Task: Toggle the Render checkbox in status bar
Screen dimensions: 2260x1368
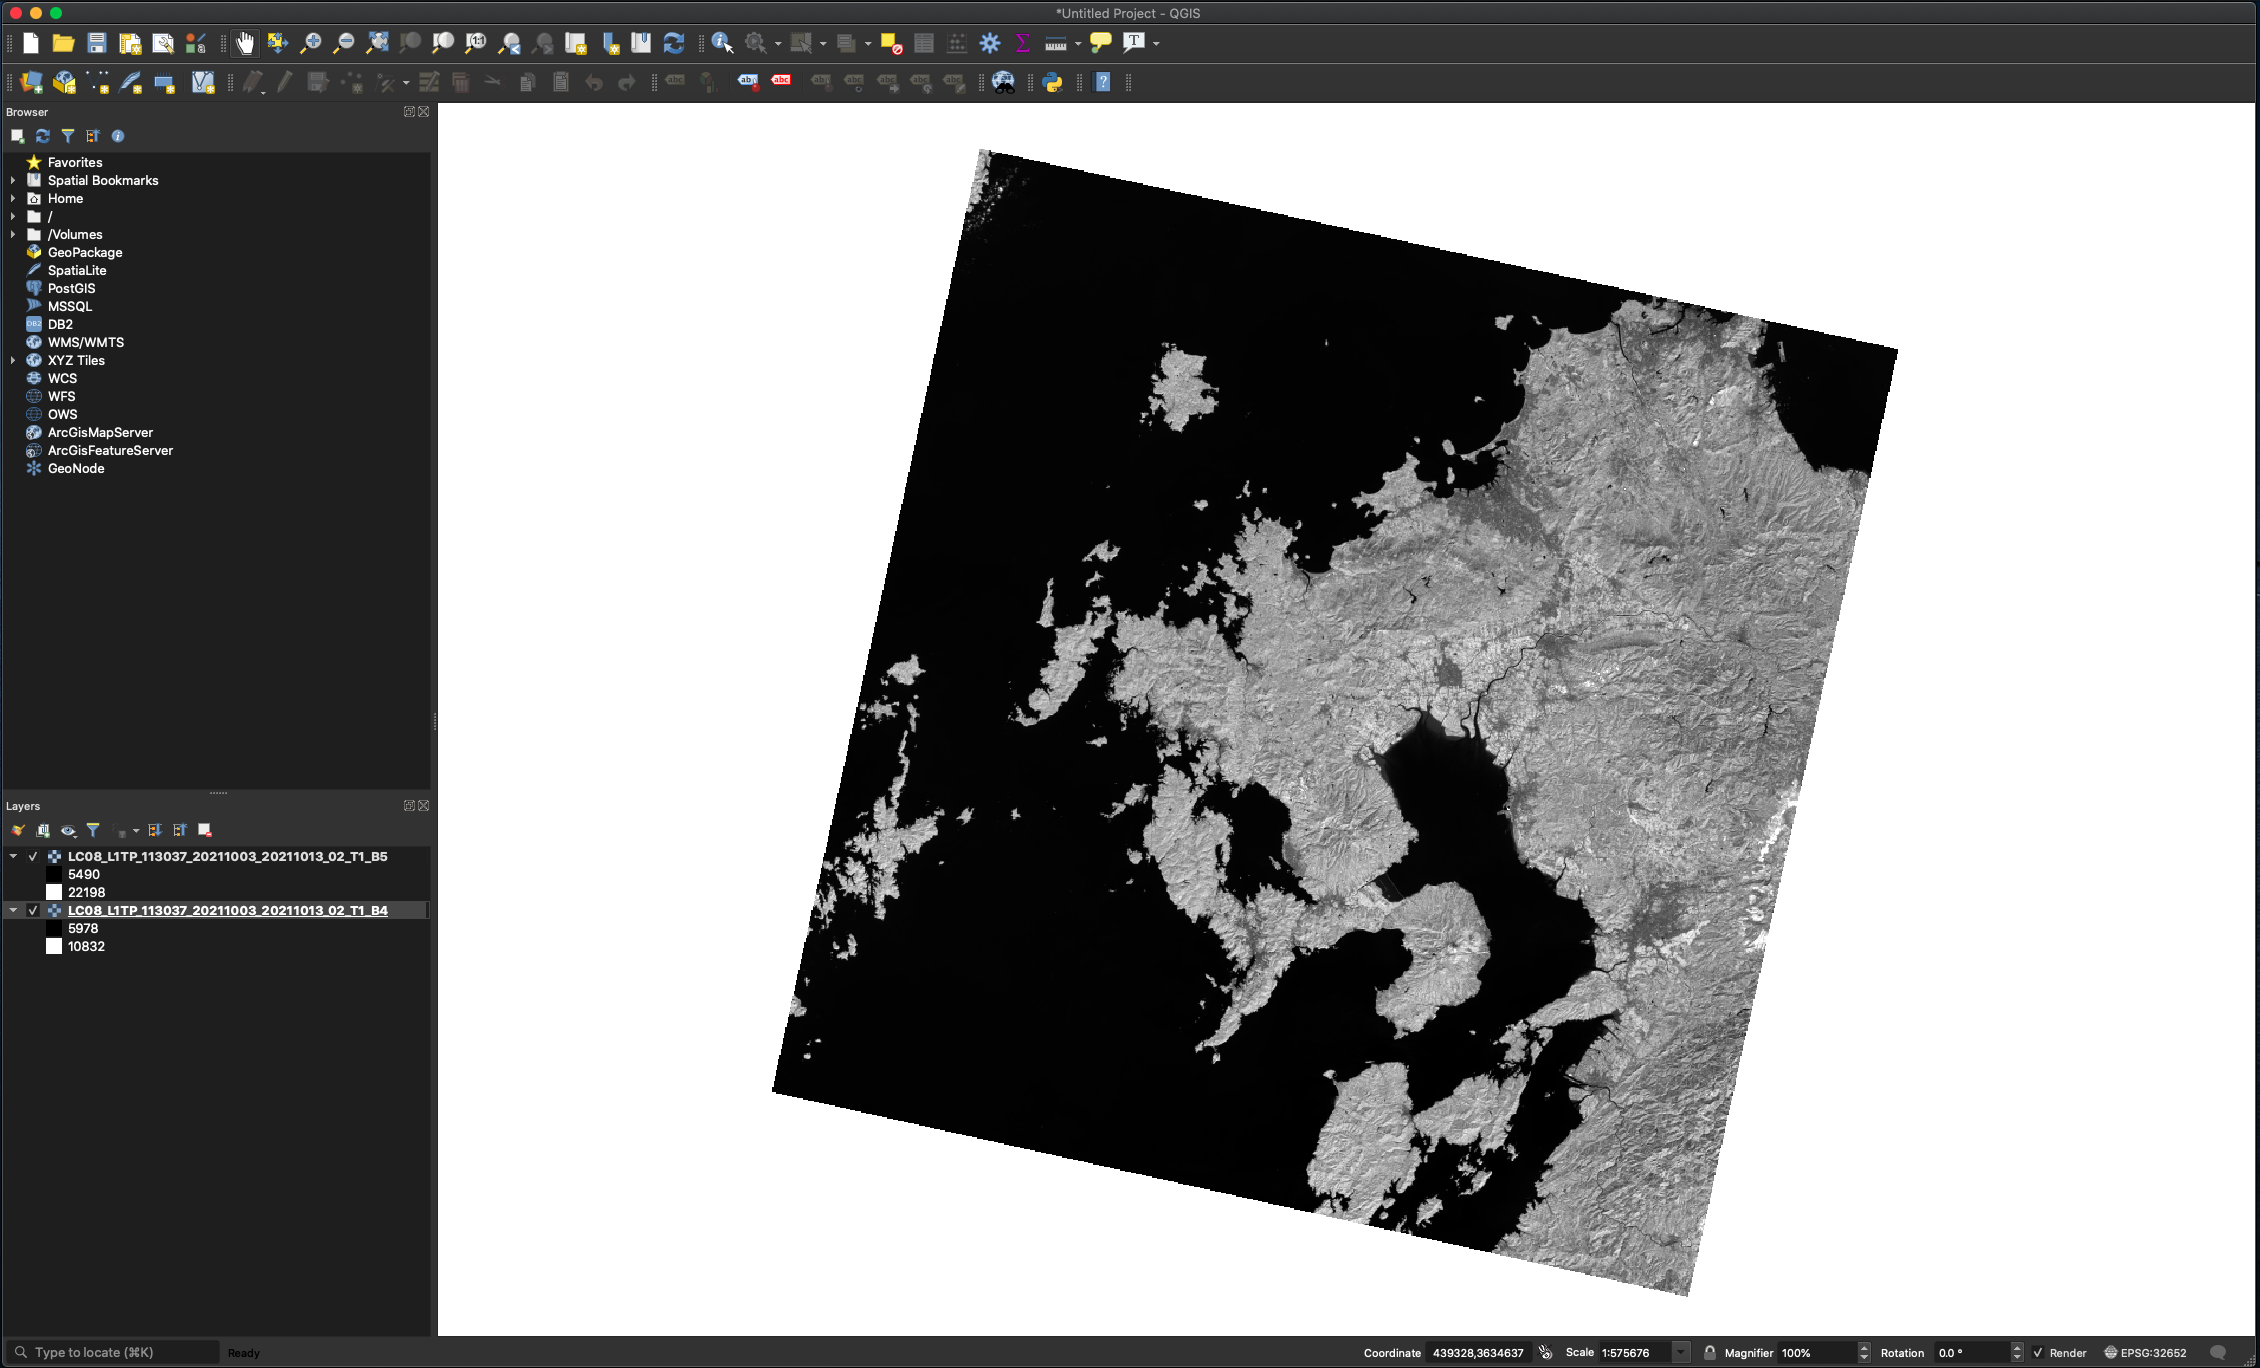Action: click(x=2038, y=1353)
